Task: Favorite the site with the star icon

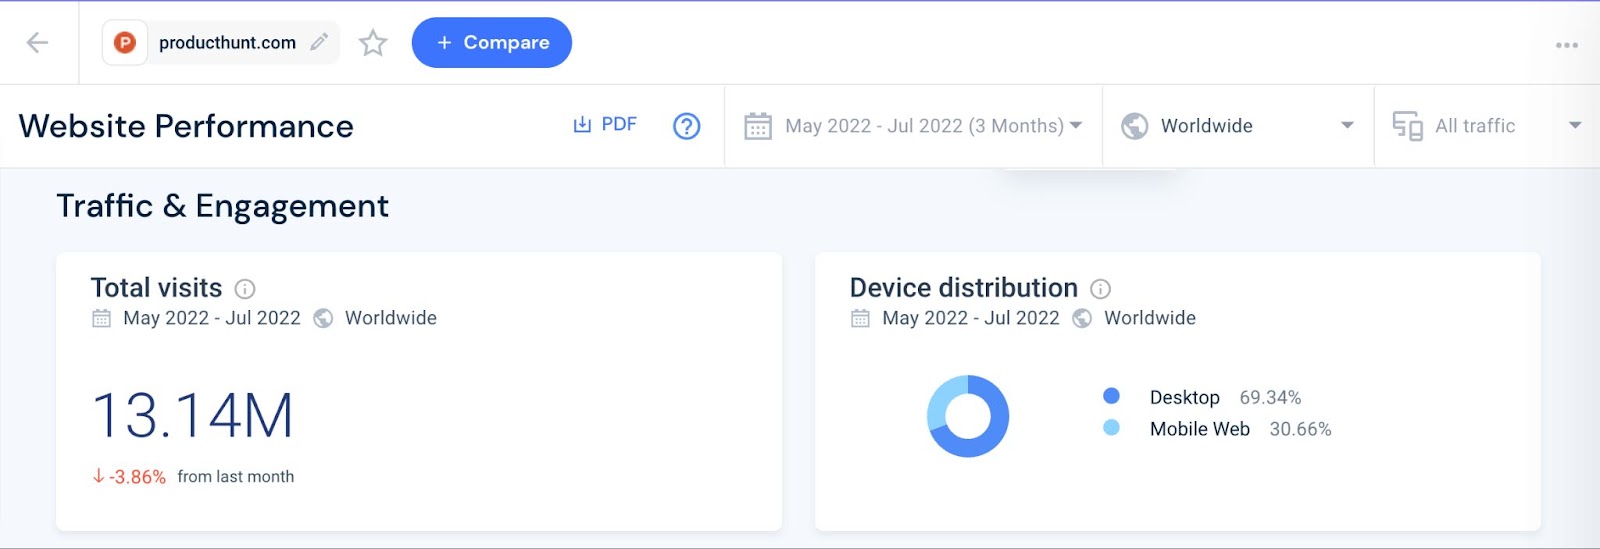Action: click(x=373, y=43)
